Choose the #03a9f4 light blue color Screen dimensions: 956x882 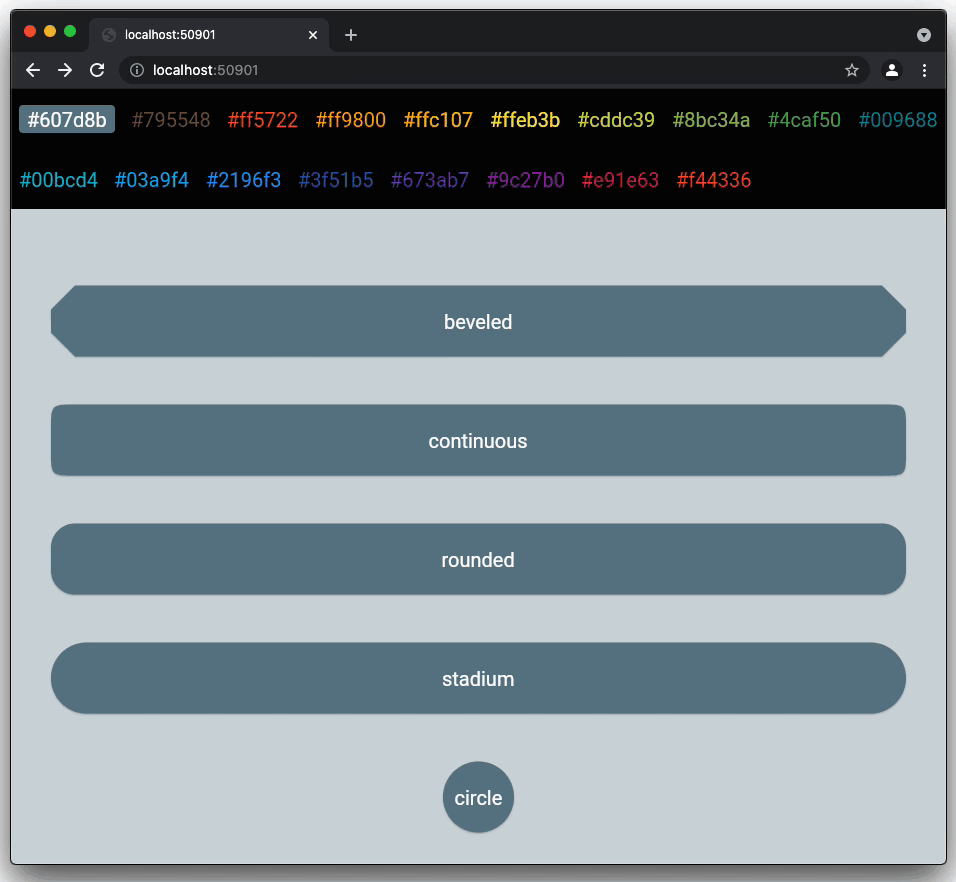[x=152, y=180]
